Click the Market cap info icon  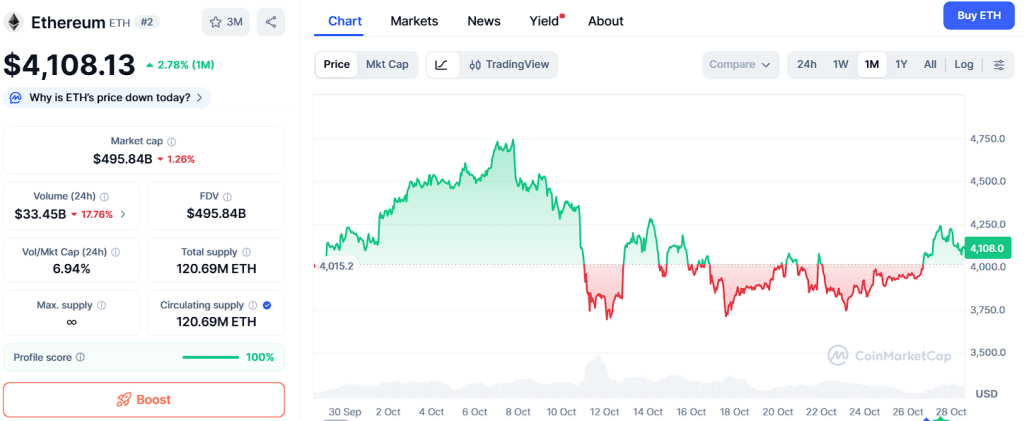[172, 142]
